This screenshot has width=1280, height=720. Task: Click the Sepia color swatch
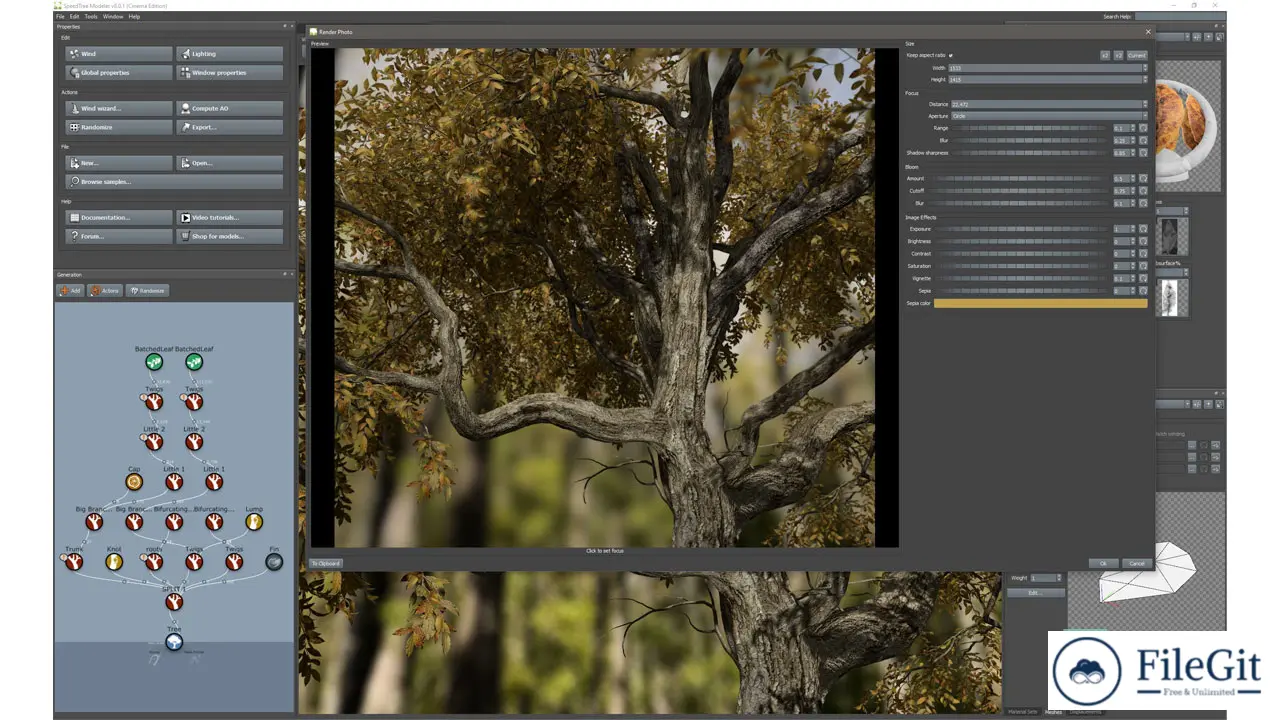tap(1041, 303)
